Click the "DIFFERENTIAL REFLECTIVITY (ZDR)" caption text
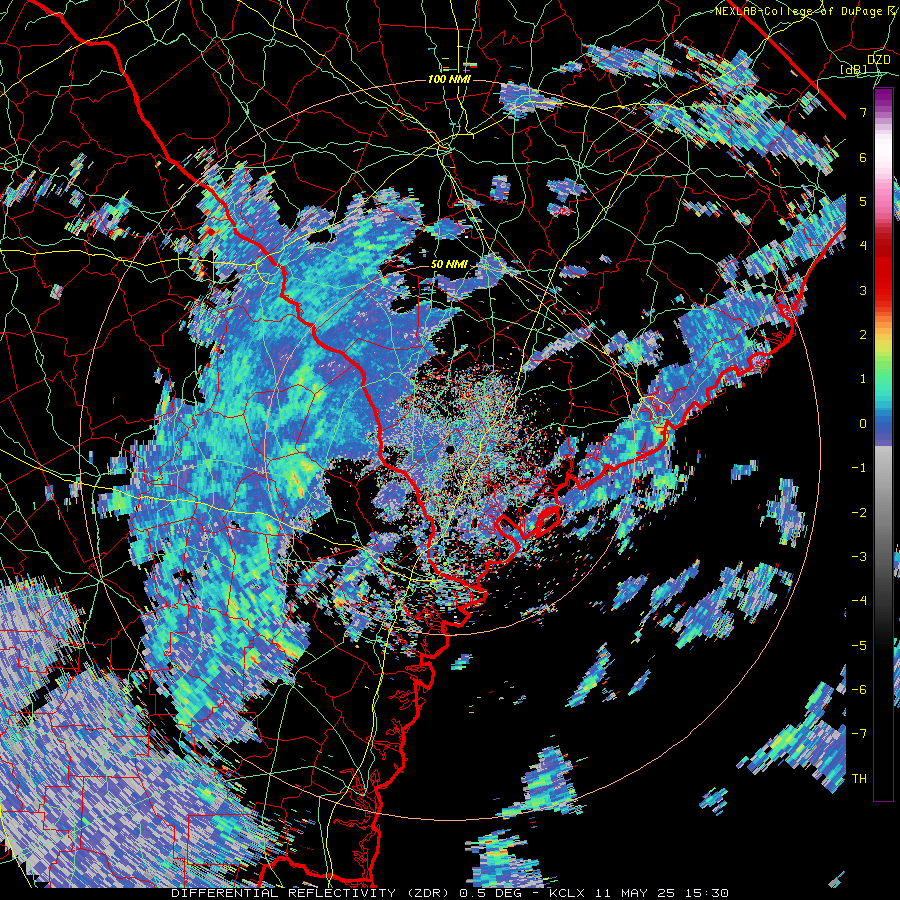Viewport: 900px width, 900px height. click(312, 893)
